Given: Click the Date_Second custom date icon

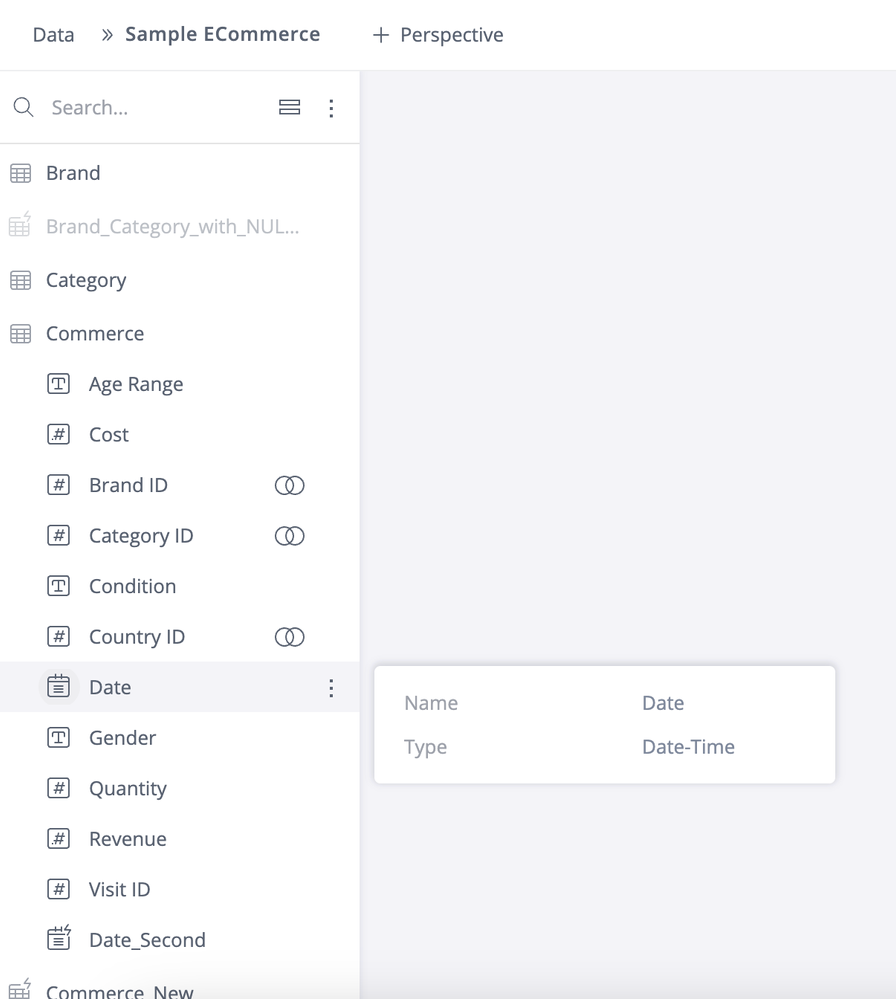Looking at the screenshot, I should tap(59, 939).
